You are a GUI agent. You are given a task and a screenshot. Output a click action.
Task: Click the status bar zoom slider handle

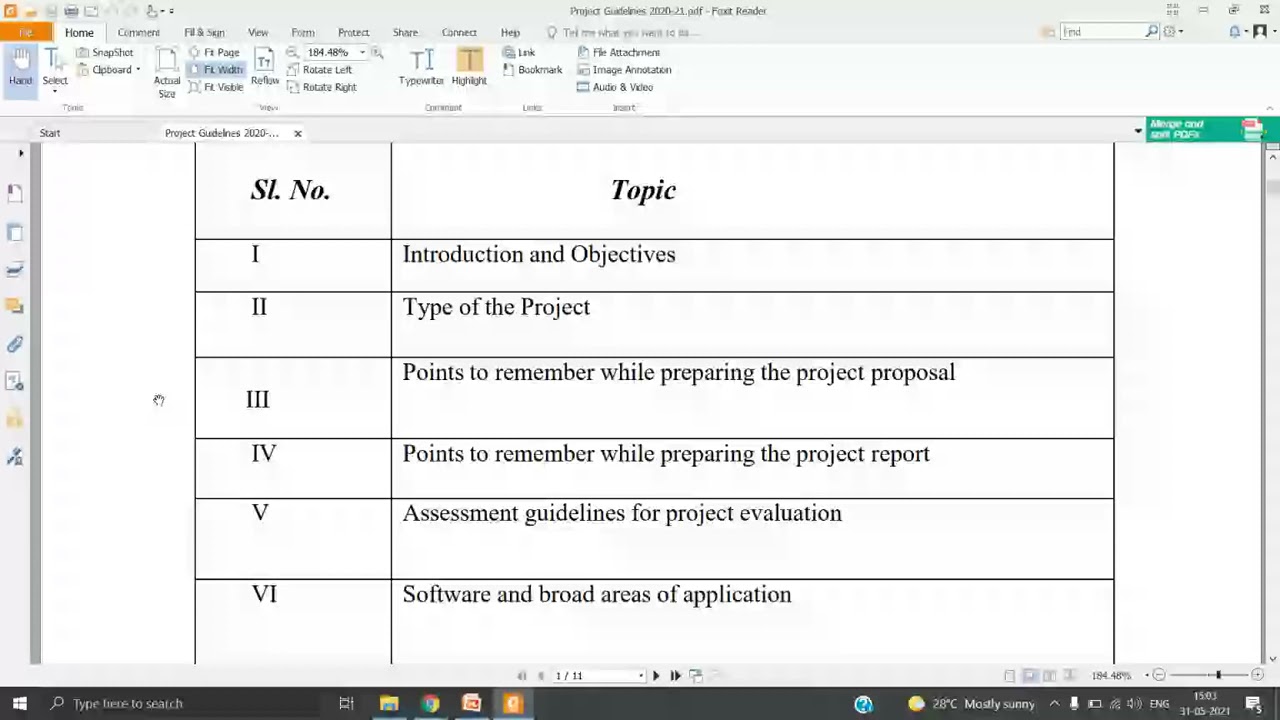1218,676
